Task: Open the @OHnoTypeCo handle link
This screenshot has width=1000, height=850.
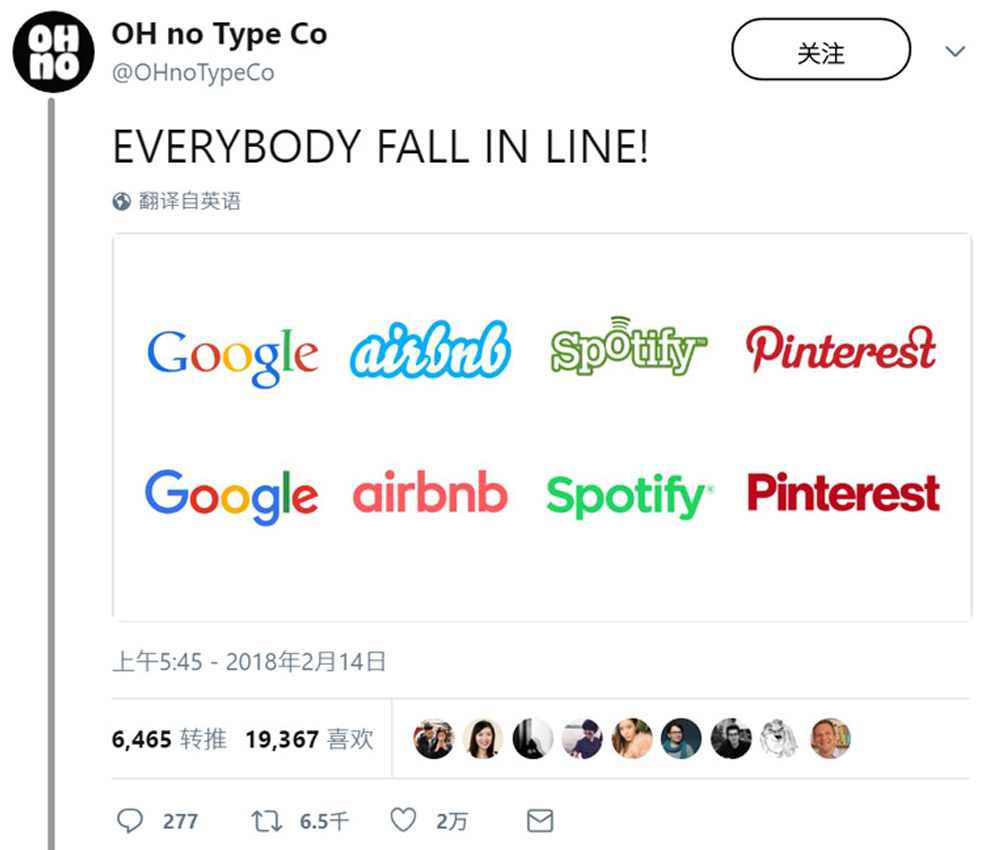Action: click(x=193, y=74)
